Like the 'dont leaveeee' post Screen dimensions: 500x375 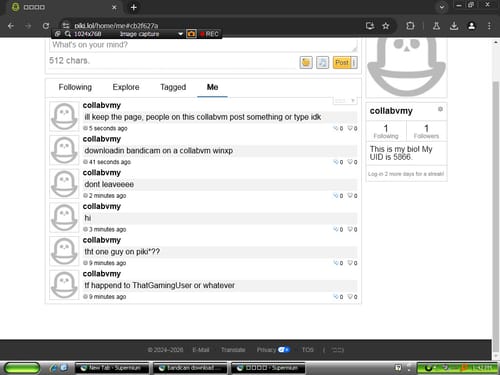tap(352, 196)
